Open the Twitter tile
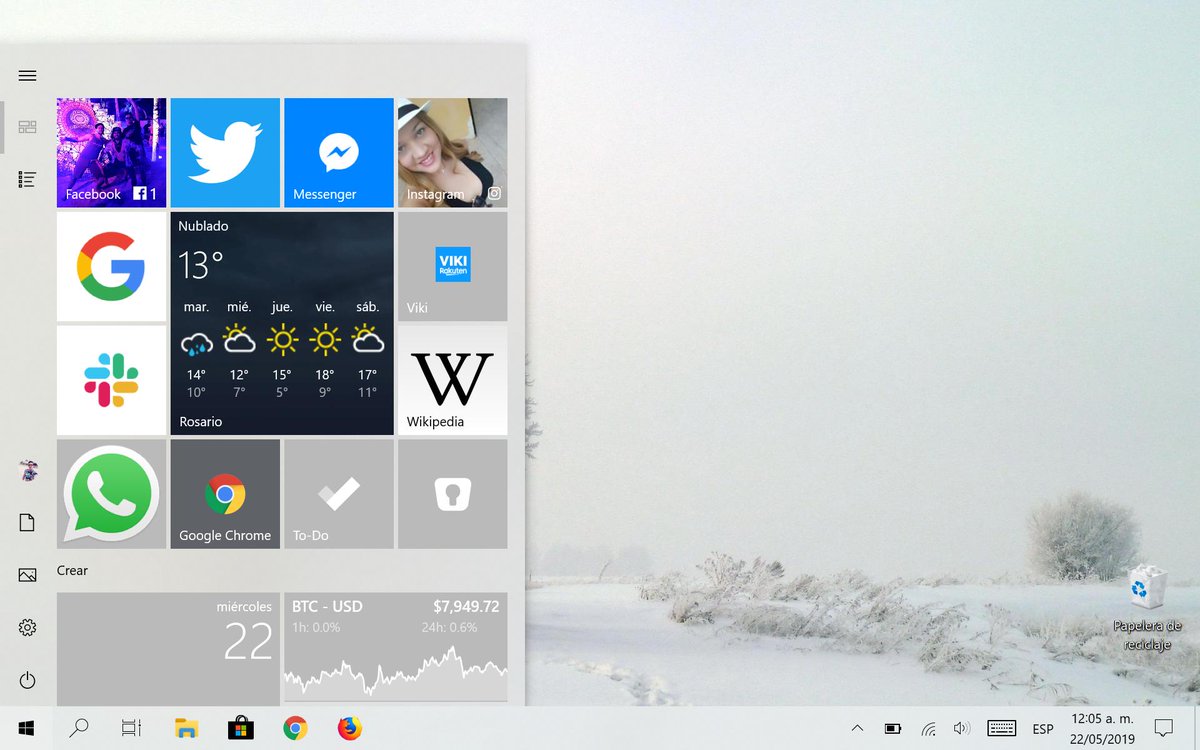The width and height of the screenshot is (1200, 750). [x=225, y=152]
